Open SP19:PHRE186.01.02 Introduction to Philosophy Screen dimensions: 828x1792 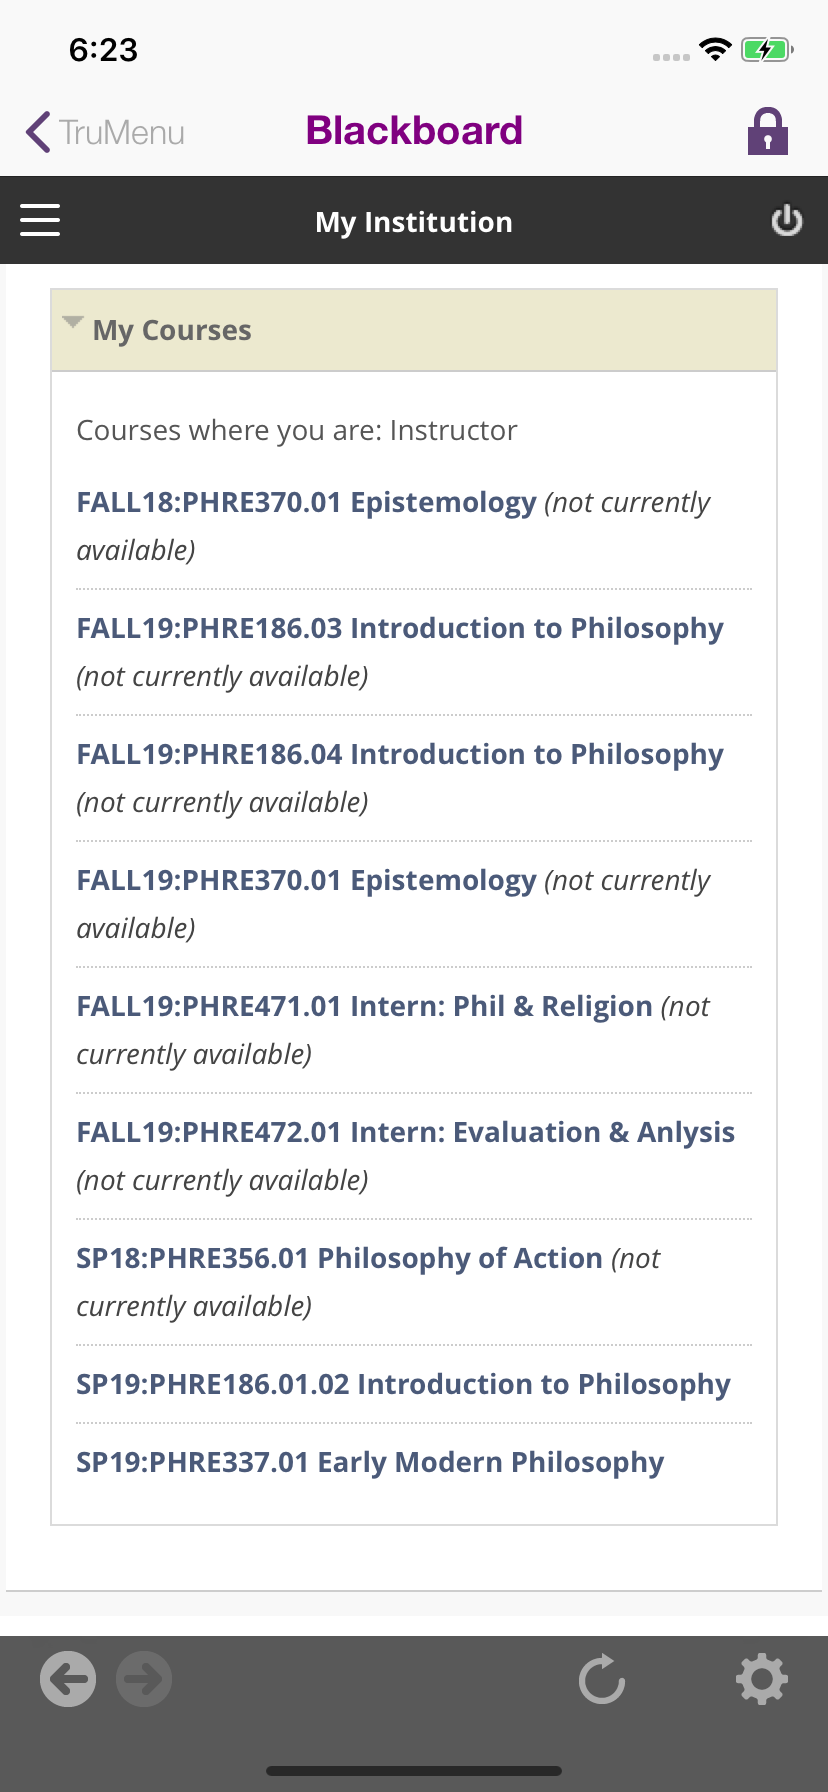[403, 1384]
